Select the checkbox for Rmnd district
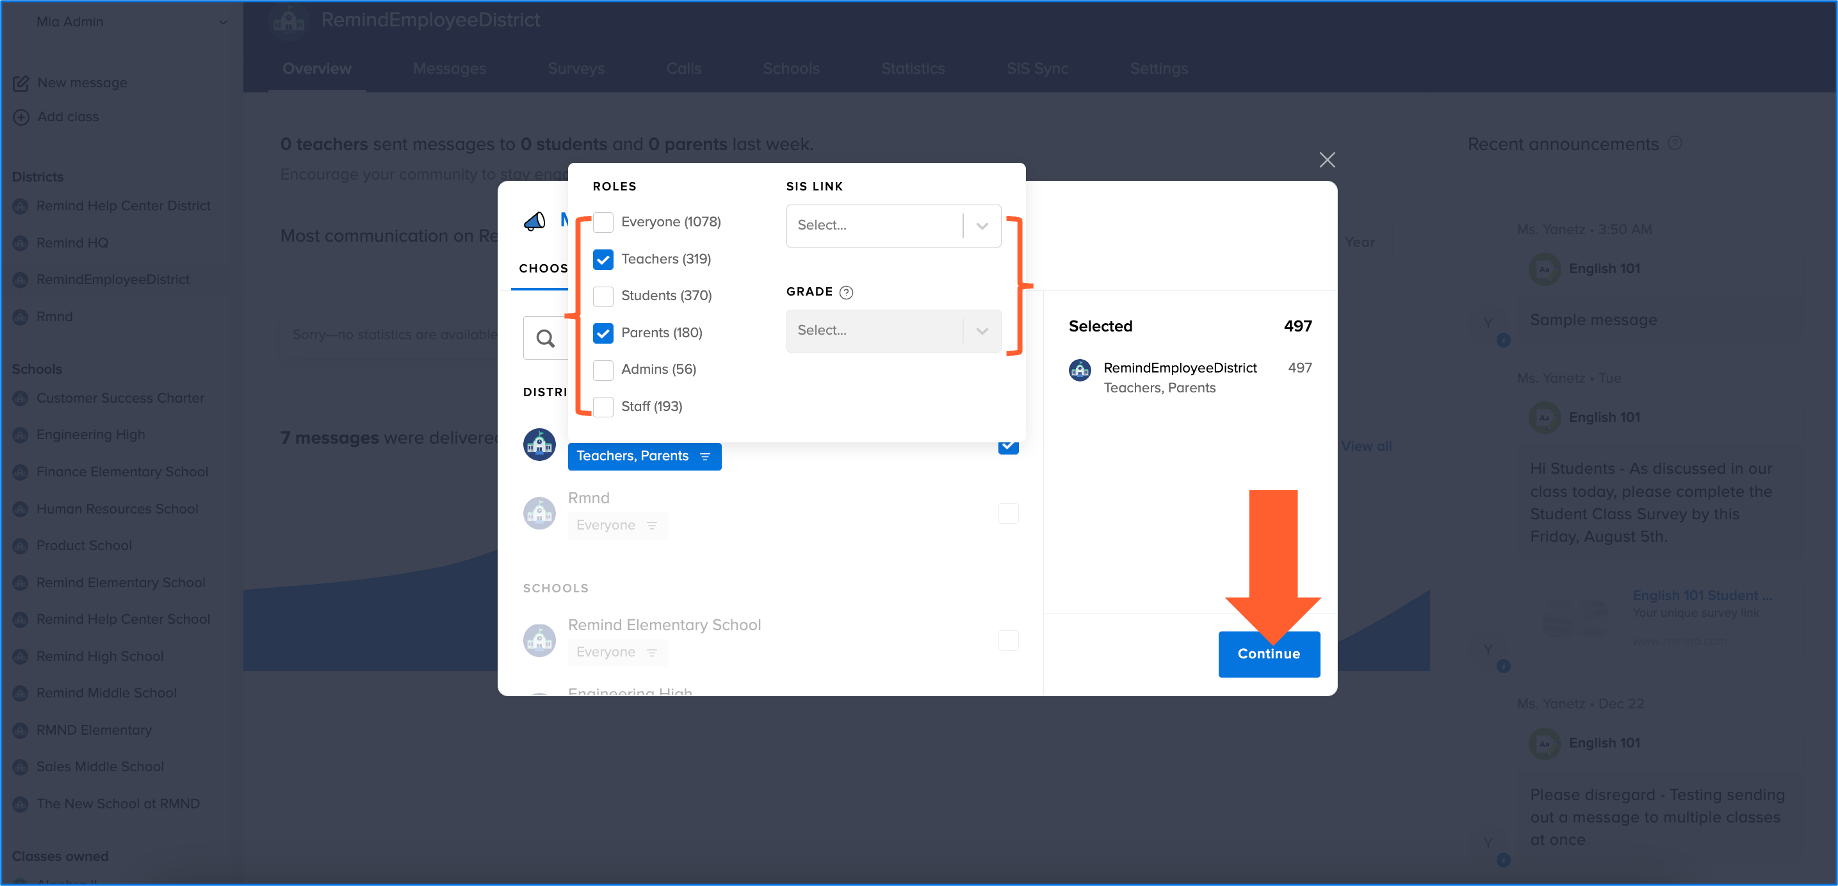 (x=1008, y=513)
